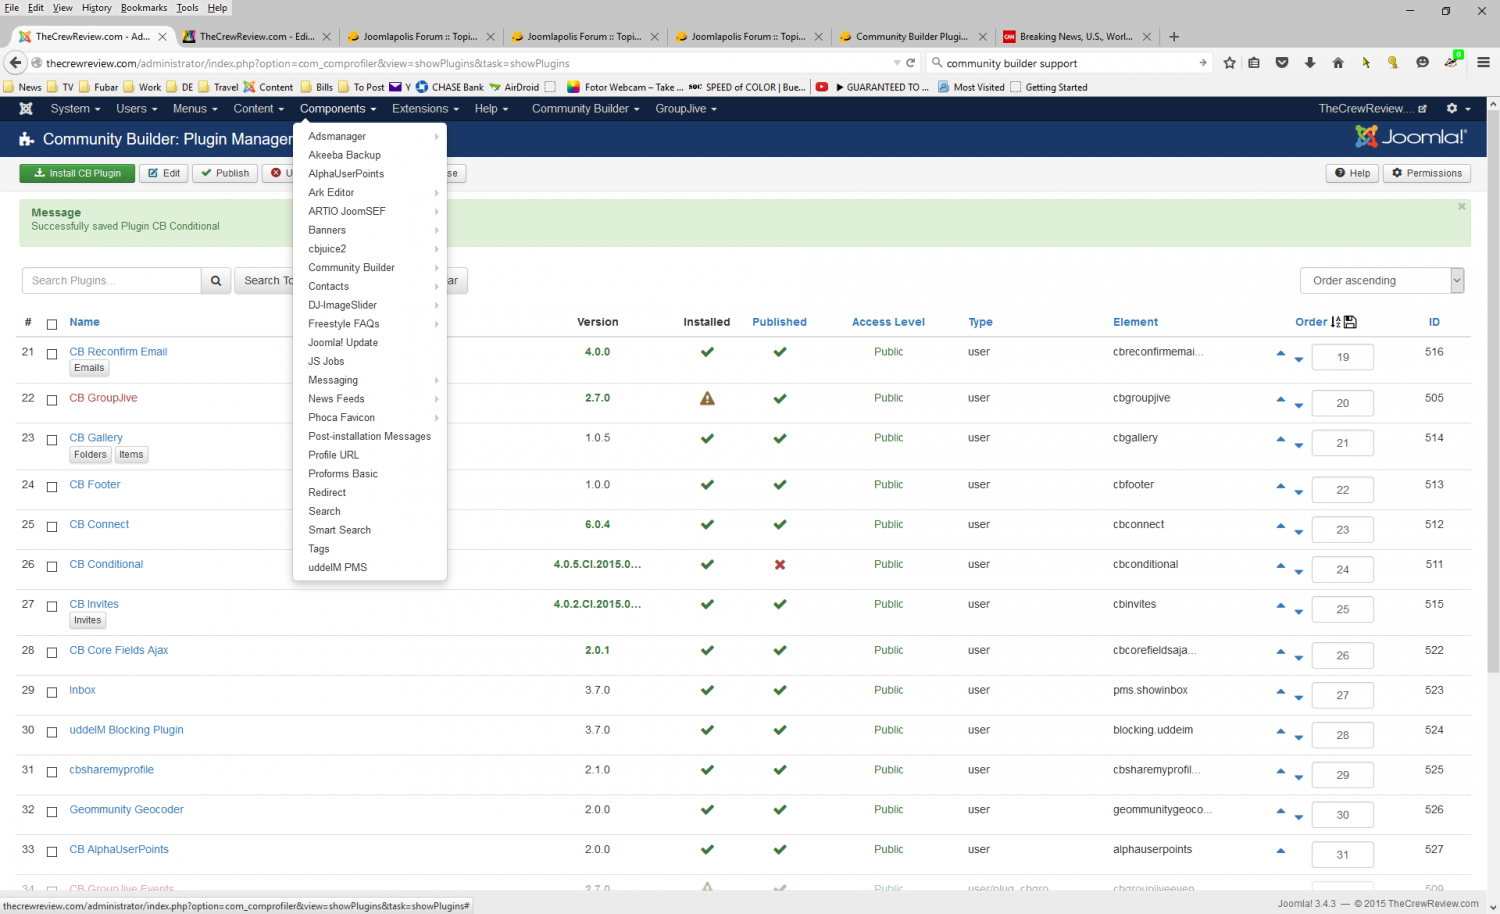Expand the Extensions admin menu

click(425, 109)
